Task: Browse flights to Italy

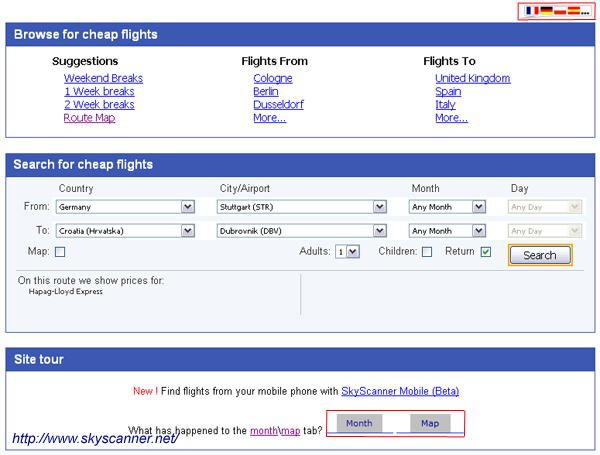Action: pyautogui.click(x=445, y=104)
